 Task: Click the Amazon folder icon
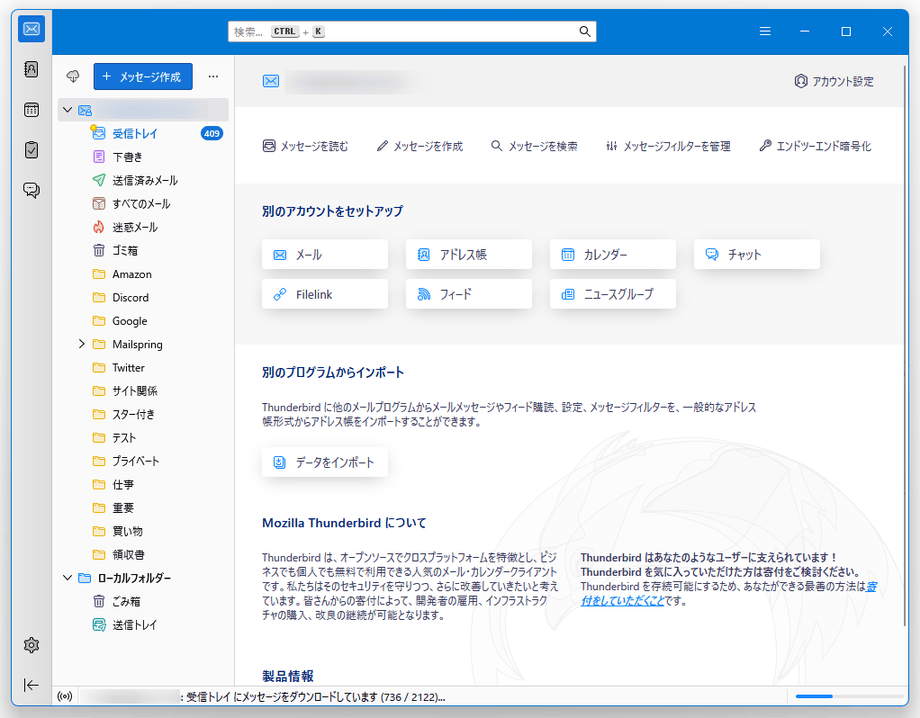point(99,274)
